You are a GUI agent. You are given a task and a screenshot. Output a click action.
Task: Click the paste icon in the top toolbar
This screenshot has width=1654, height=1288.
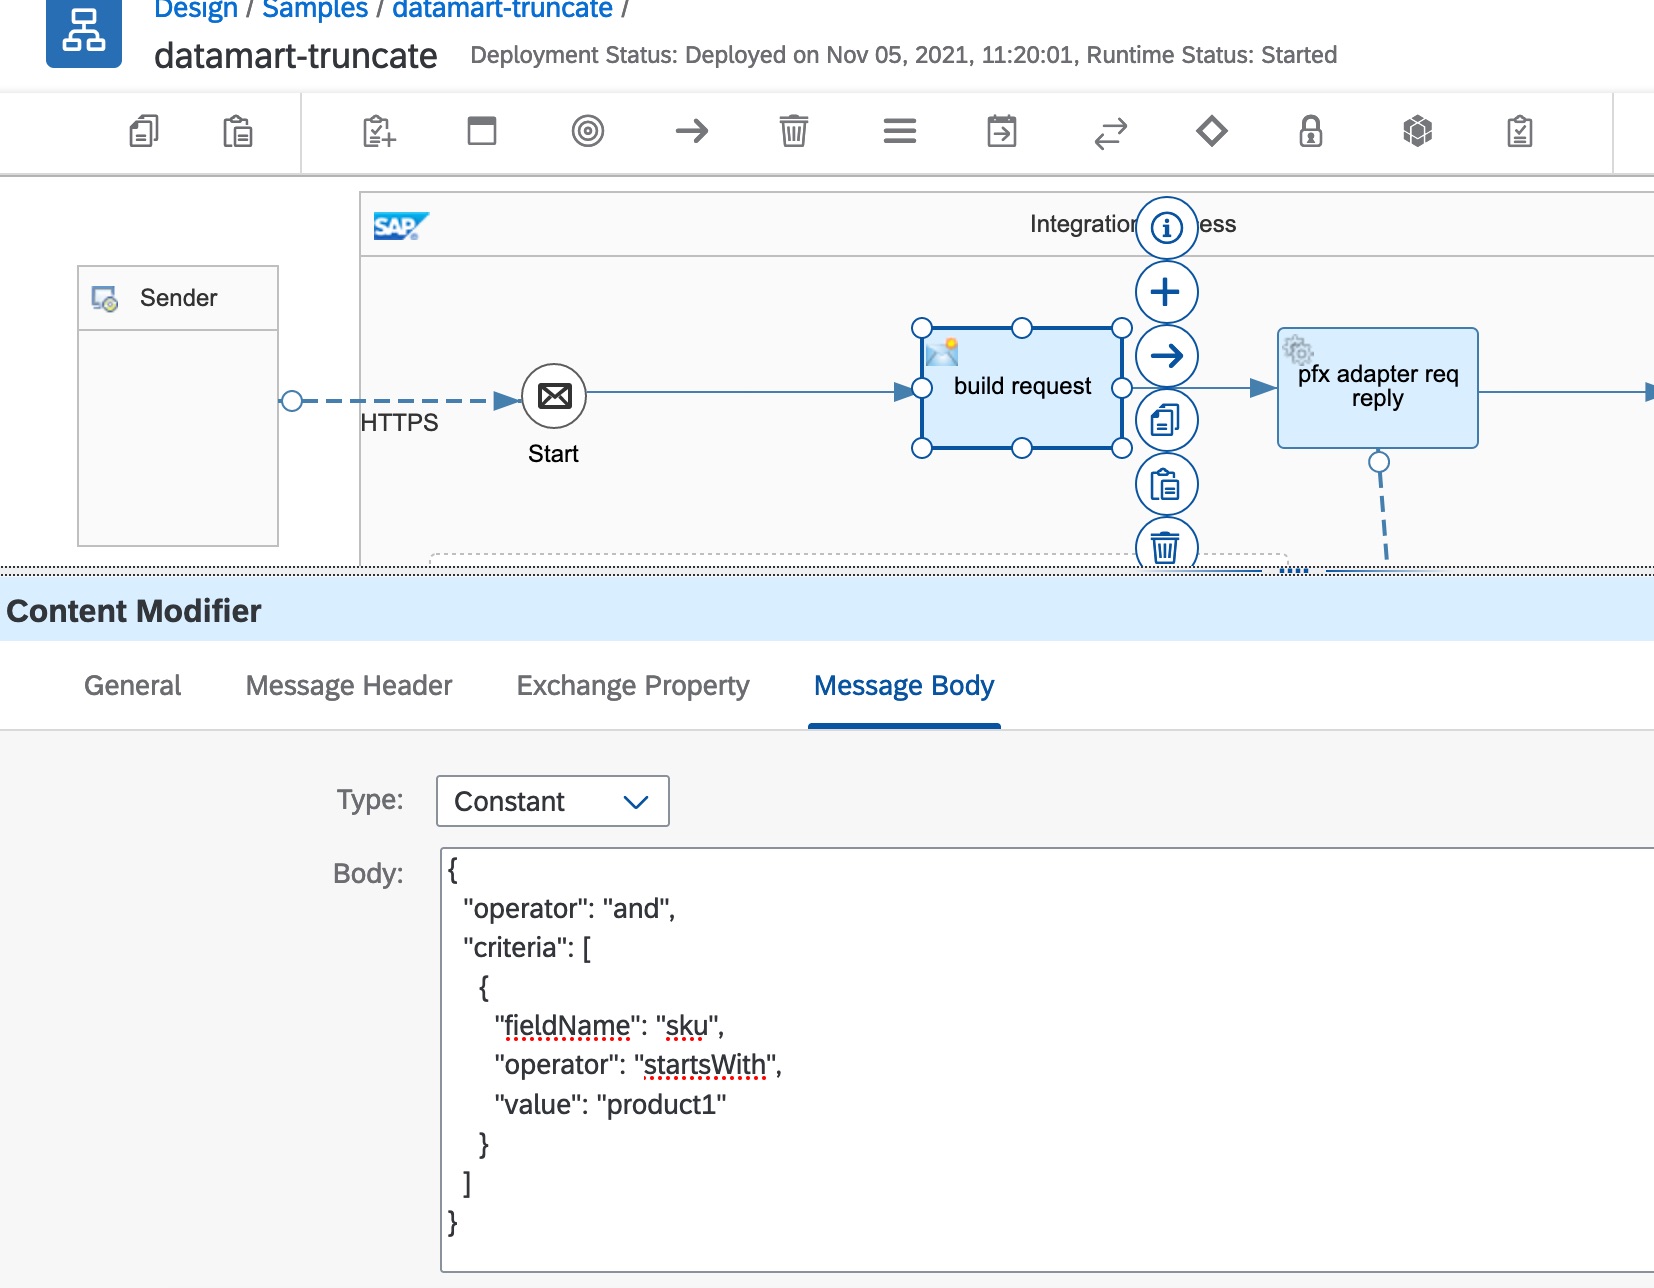[237, 131]
